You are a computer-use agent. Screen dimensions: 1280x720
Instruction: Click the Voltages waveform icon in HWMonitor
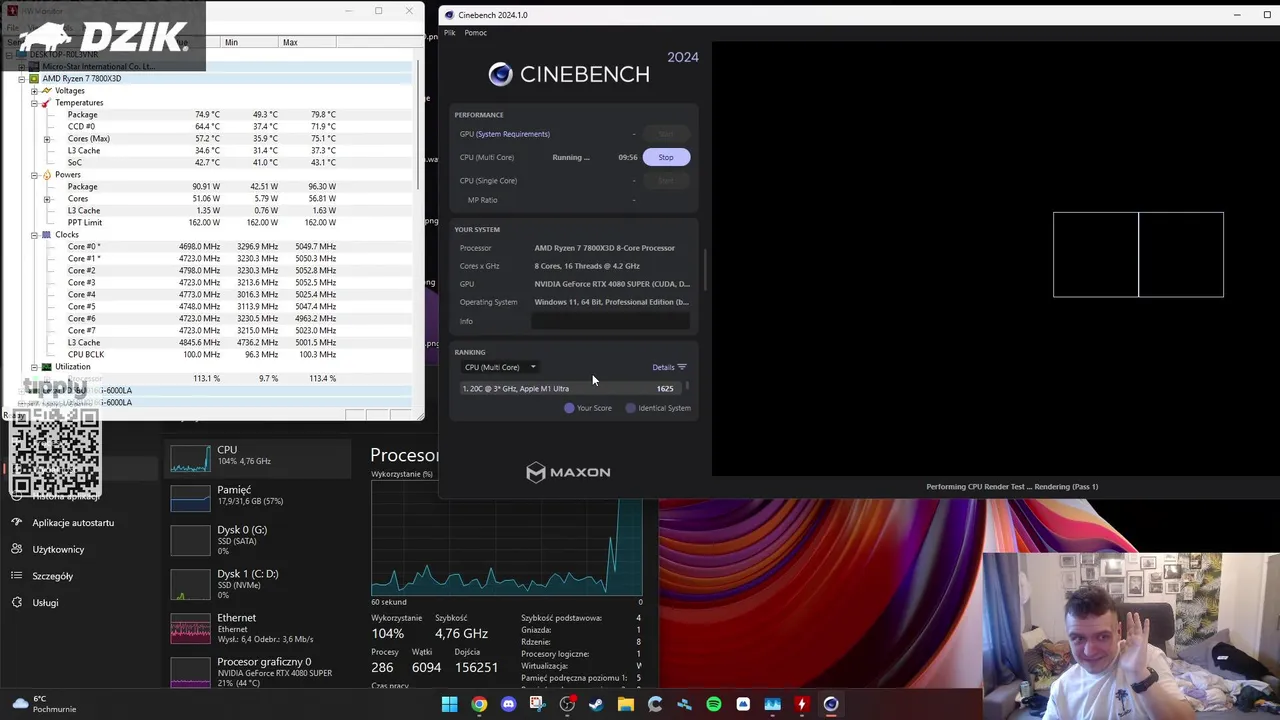pos(46,91)
